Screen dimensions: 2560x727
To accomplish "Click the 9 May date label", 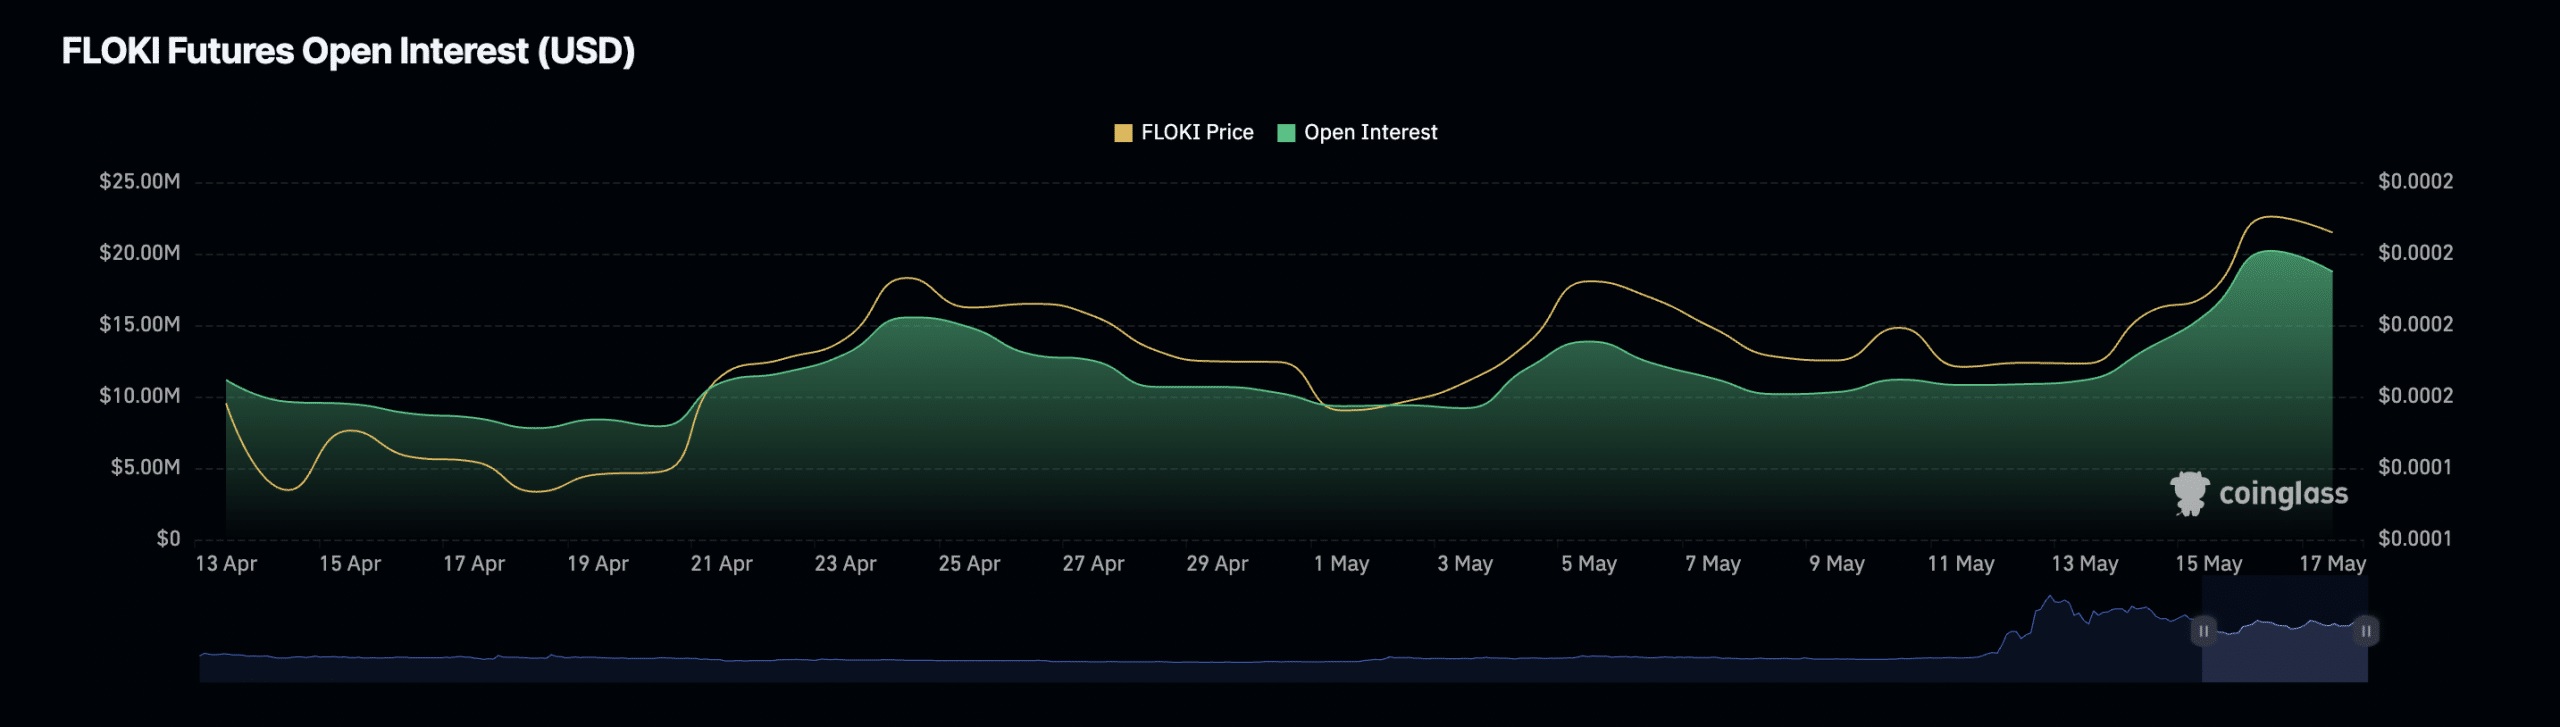I will pos(1837,564).
